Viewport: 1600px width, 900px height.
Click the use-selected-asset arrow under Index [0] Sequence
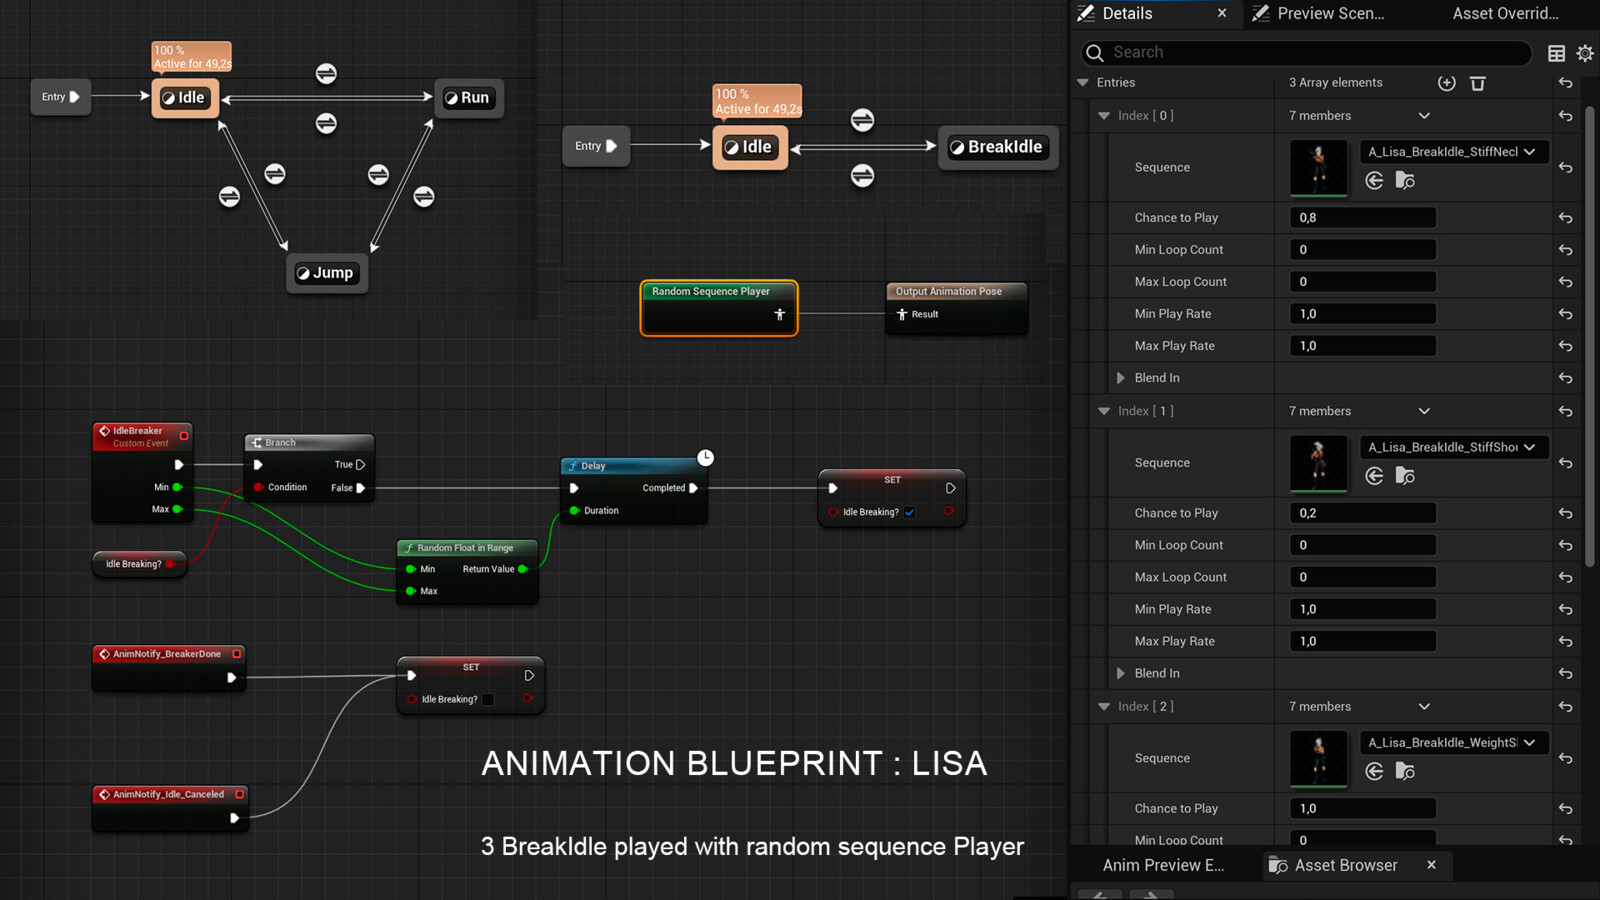[1374, 181]
